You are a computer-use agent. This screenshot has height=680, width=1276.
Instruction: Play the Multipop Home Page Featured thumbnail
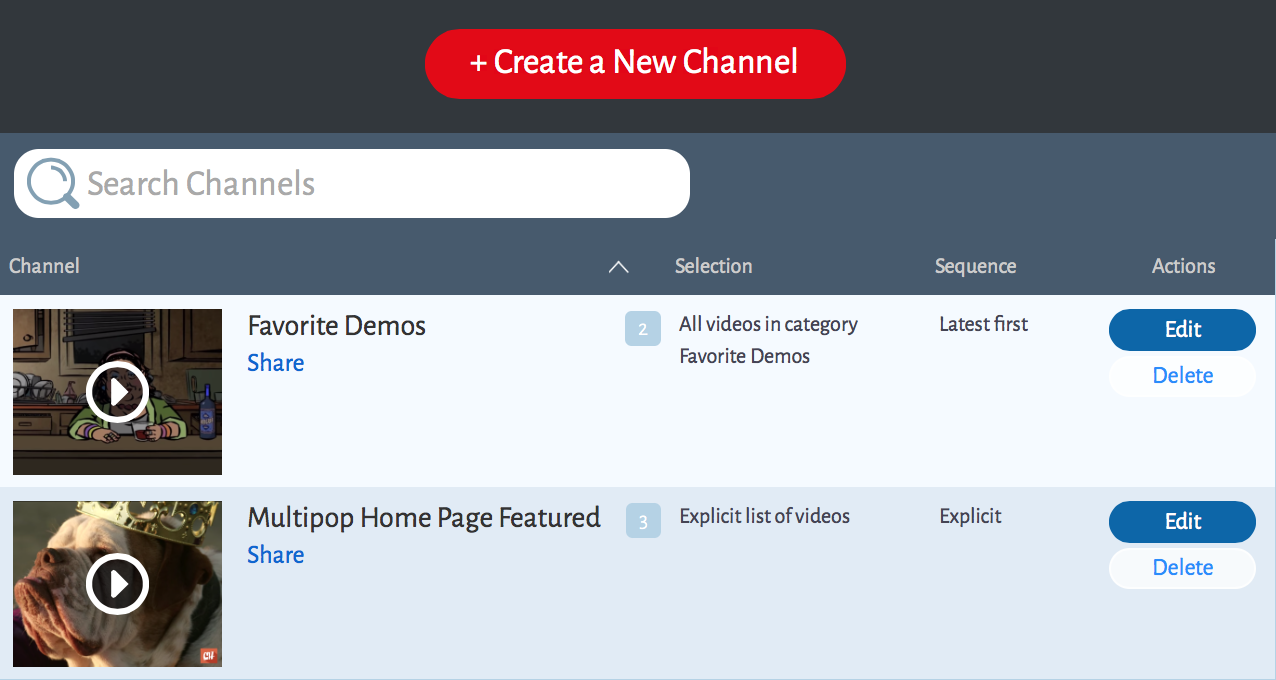coord(117,584)
